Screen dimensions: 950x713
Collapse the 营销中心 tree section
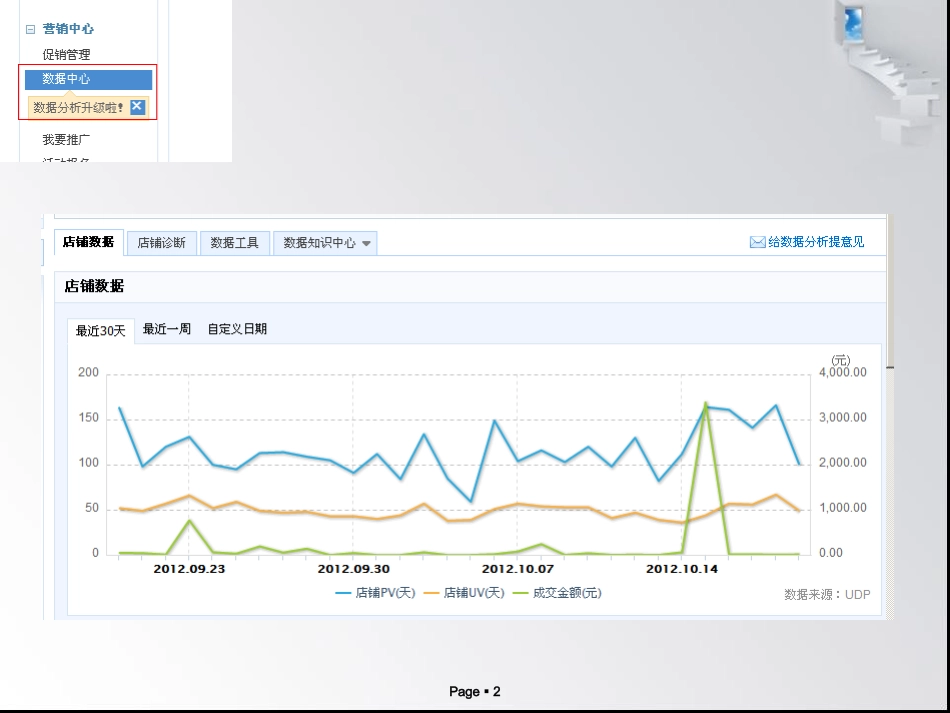pyautogui.click(x=30, y=30)
